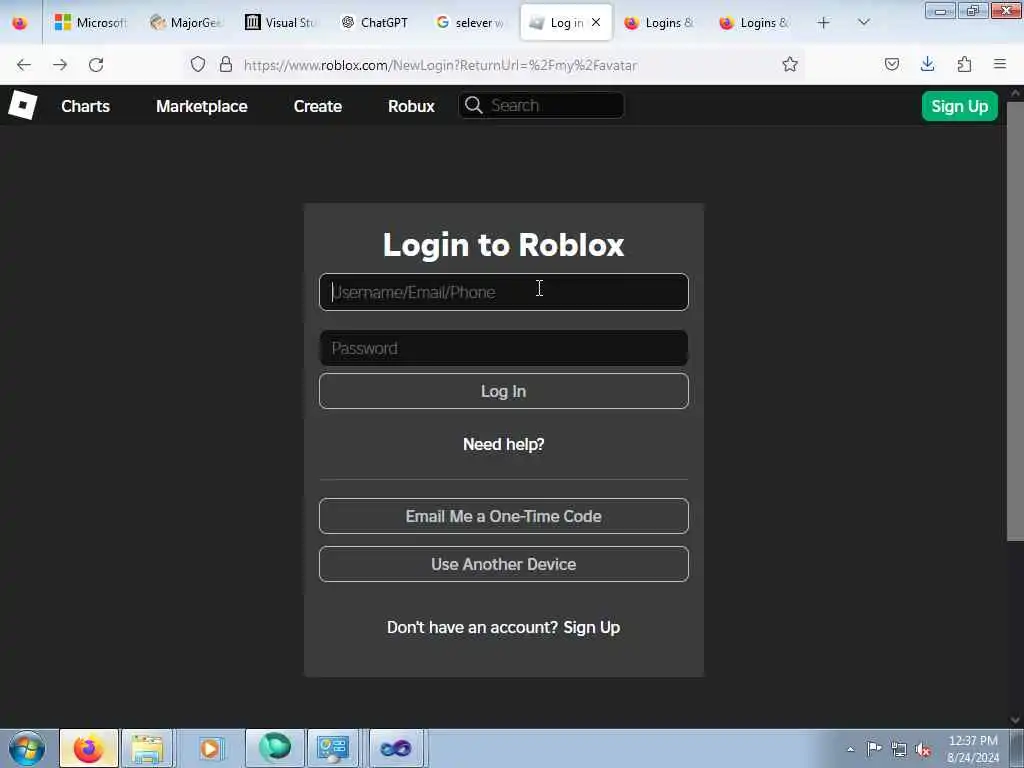Switch to the Microsoft tab
The image size is (1024, 768).
[89, 23]
